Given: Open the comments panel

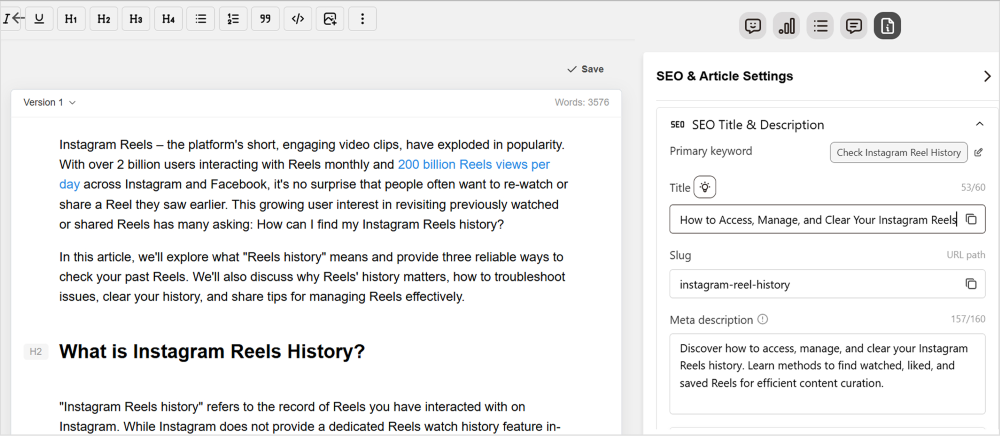Looking at the screenshot, I should click(x=853, y=25).
